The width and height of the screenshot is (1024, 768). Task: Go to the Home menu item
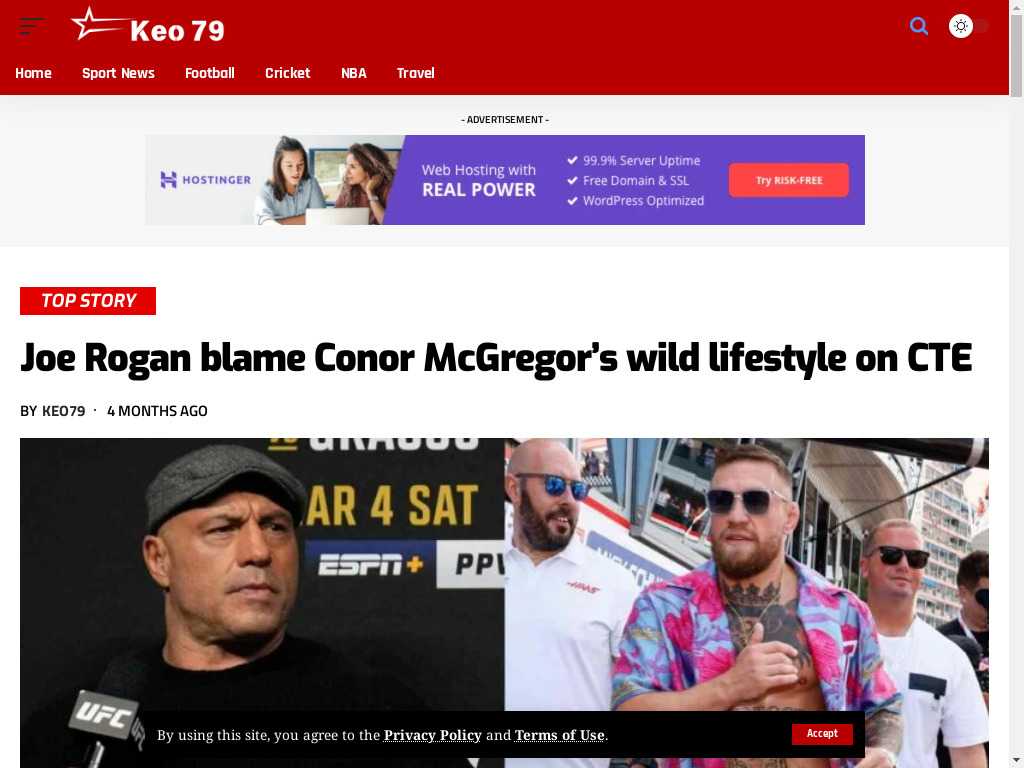click(33, 73)
